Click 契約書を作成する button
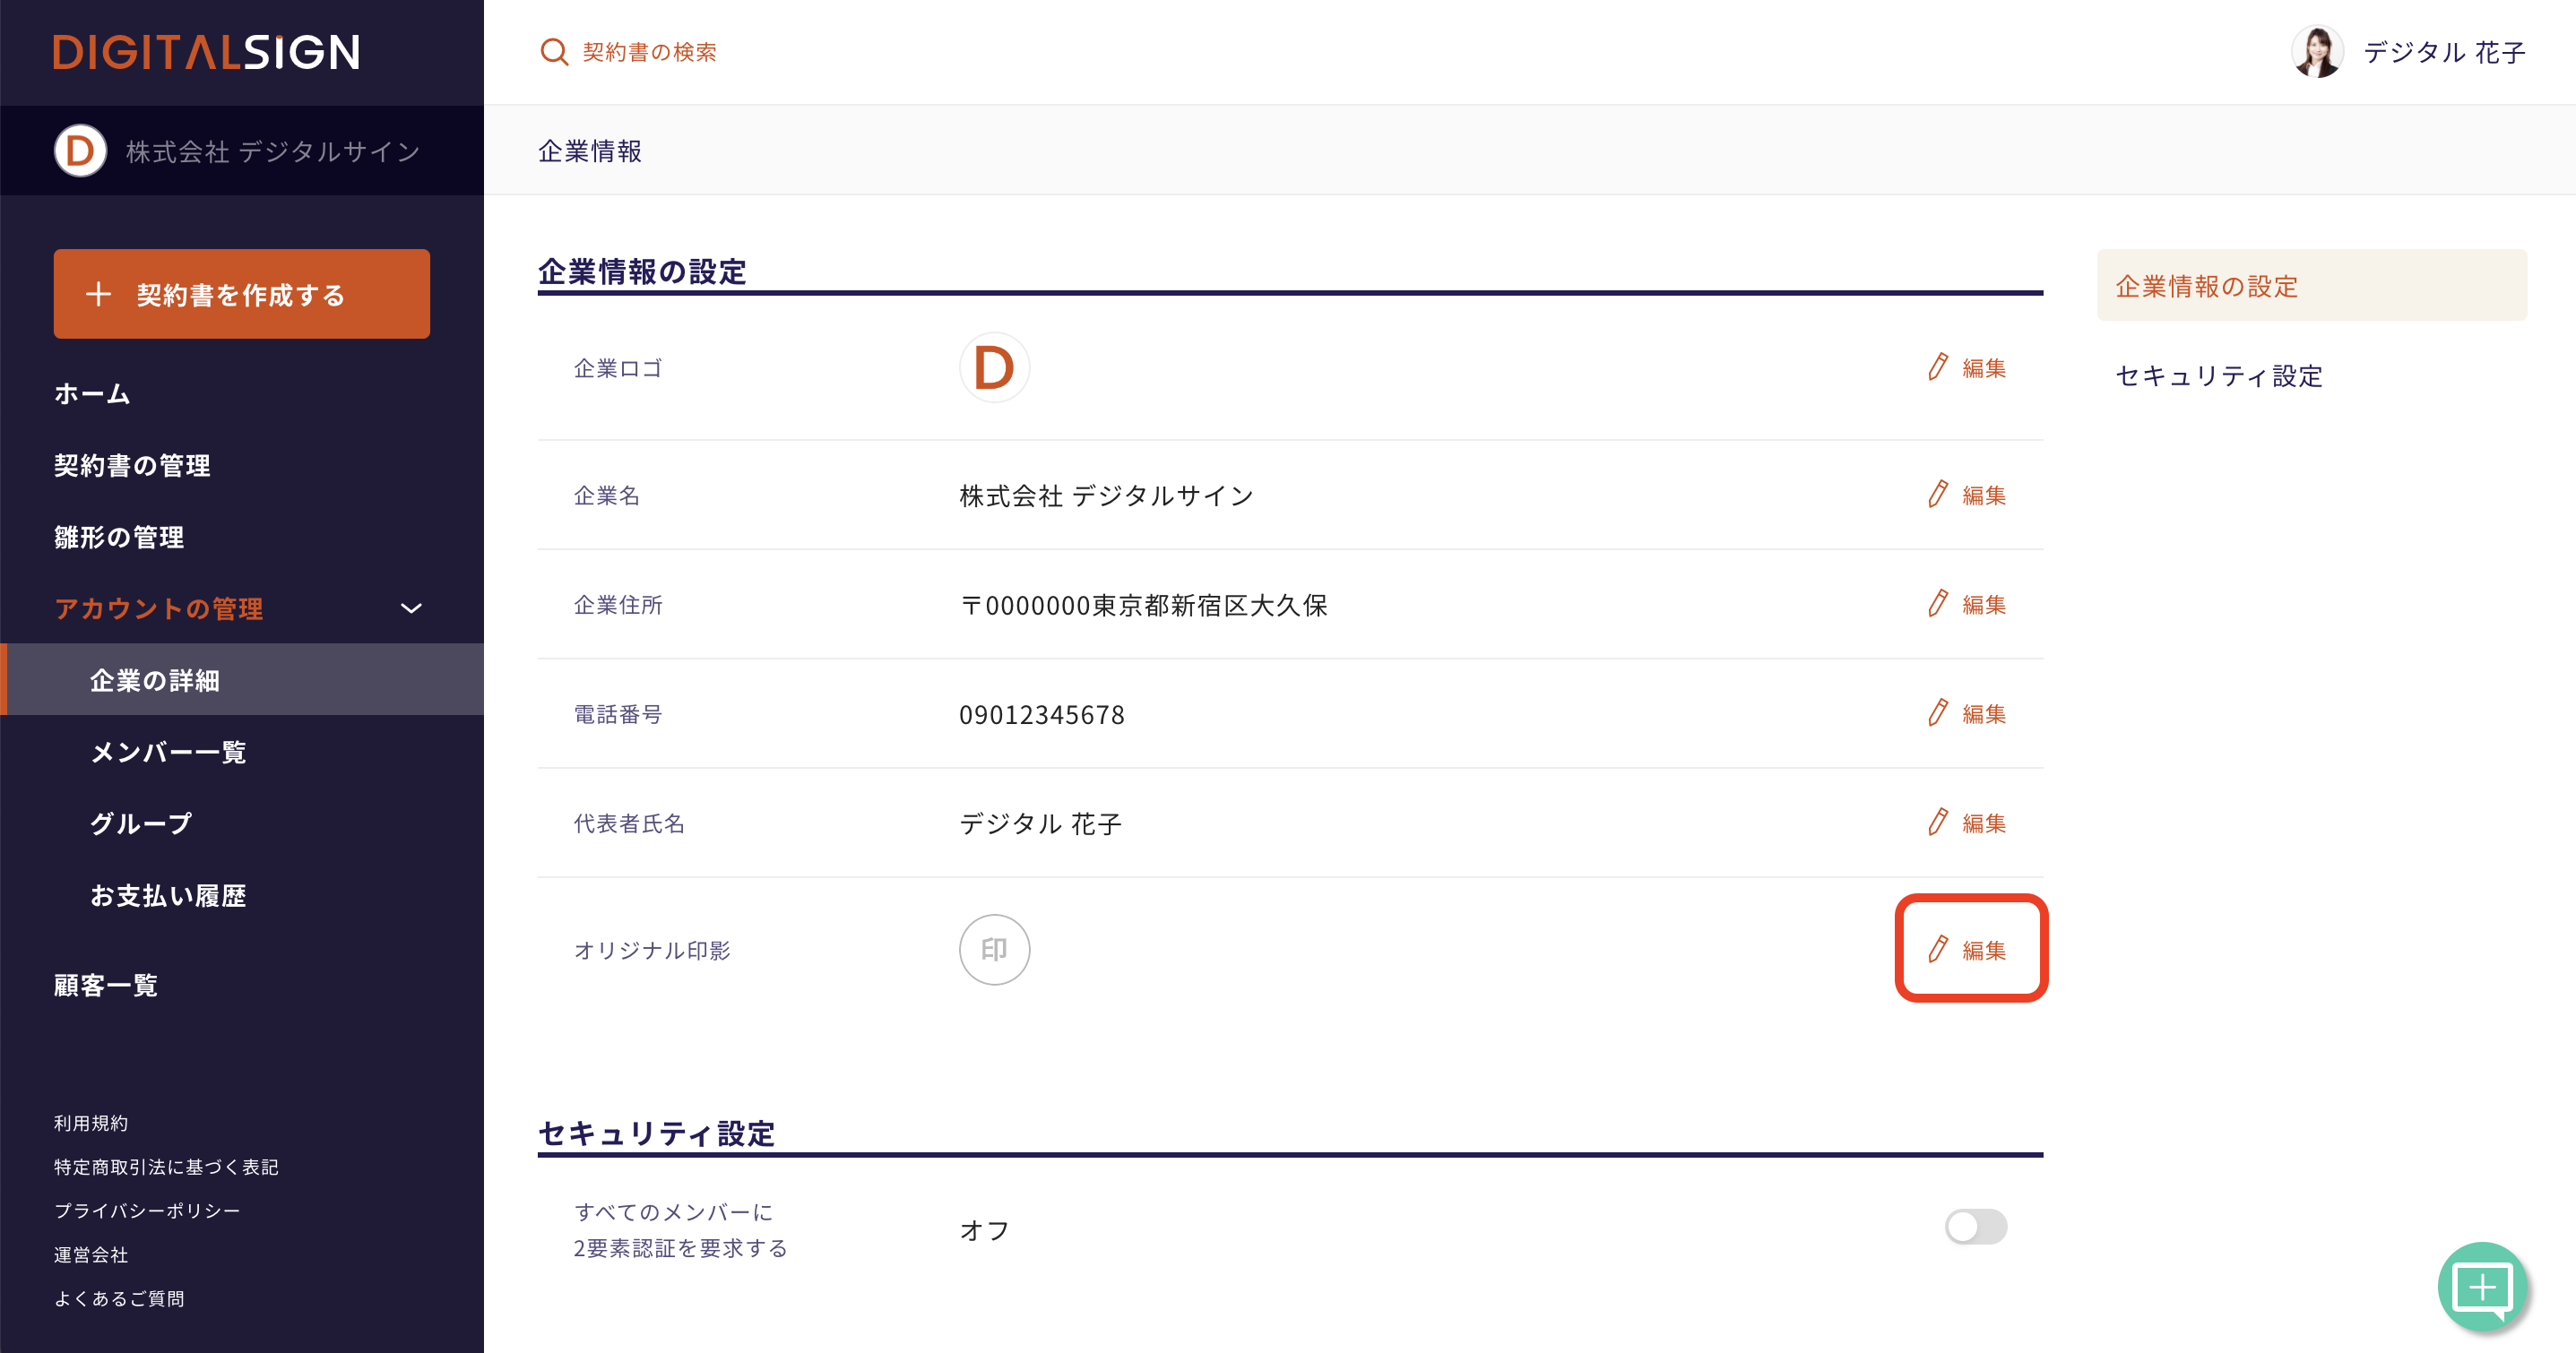This screenshot has height=1353, width=2576. coord(242,294)
